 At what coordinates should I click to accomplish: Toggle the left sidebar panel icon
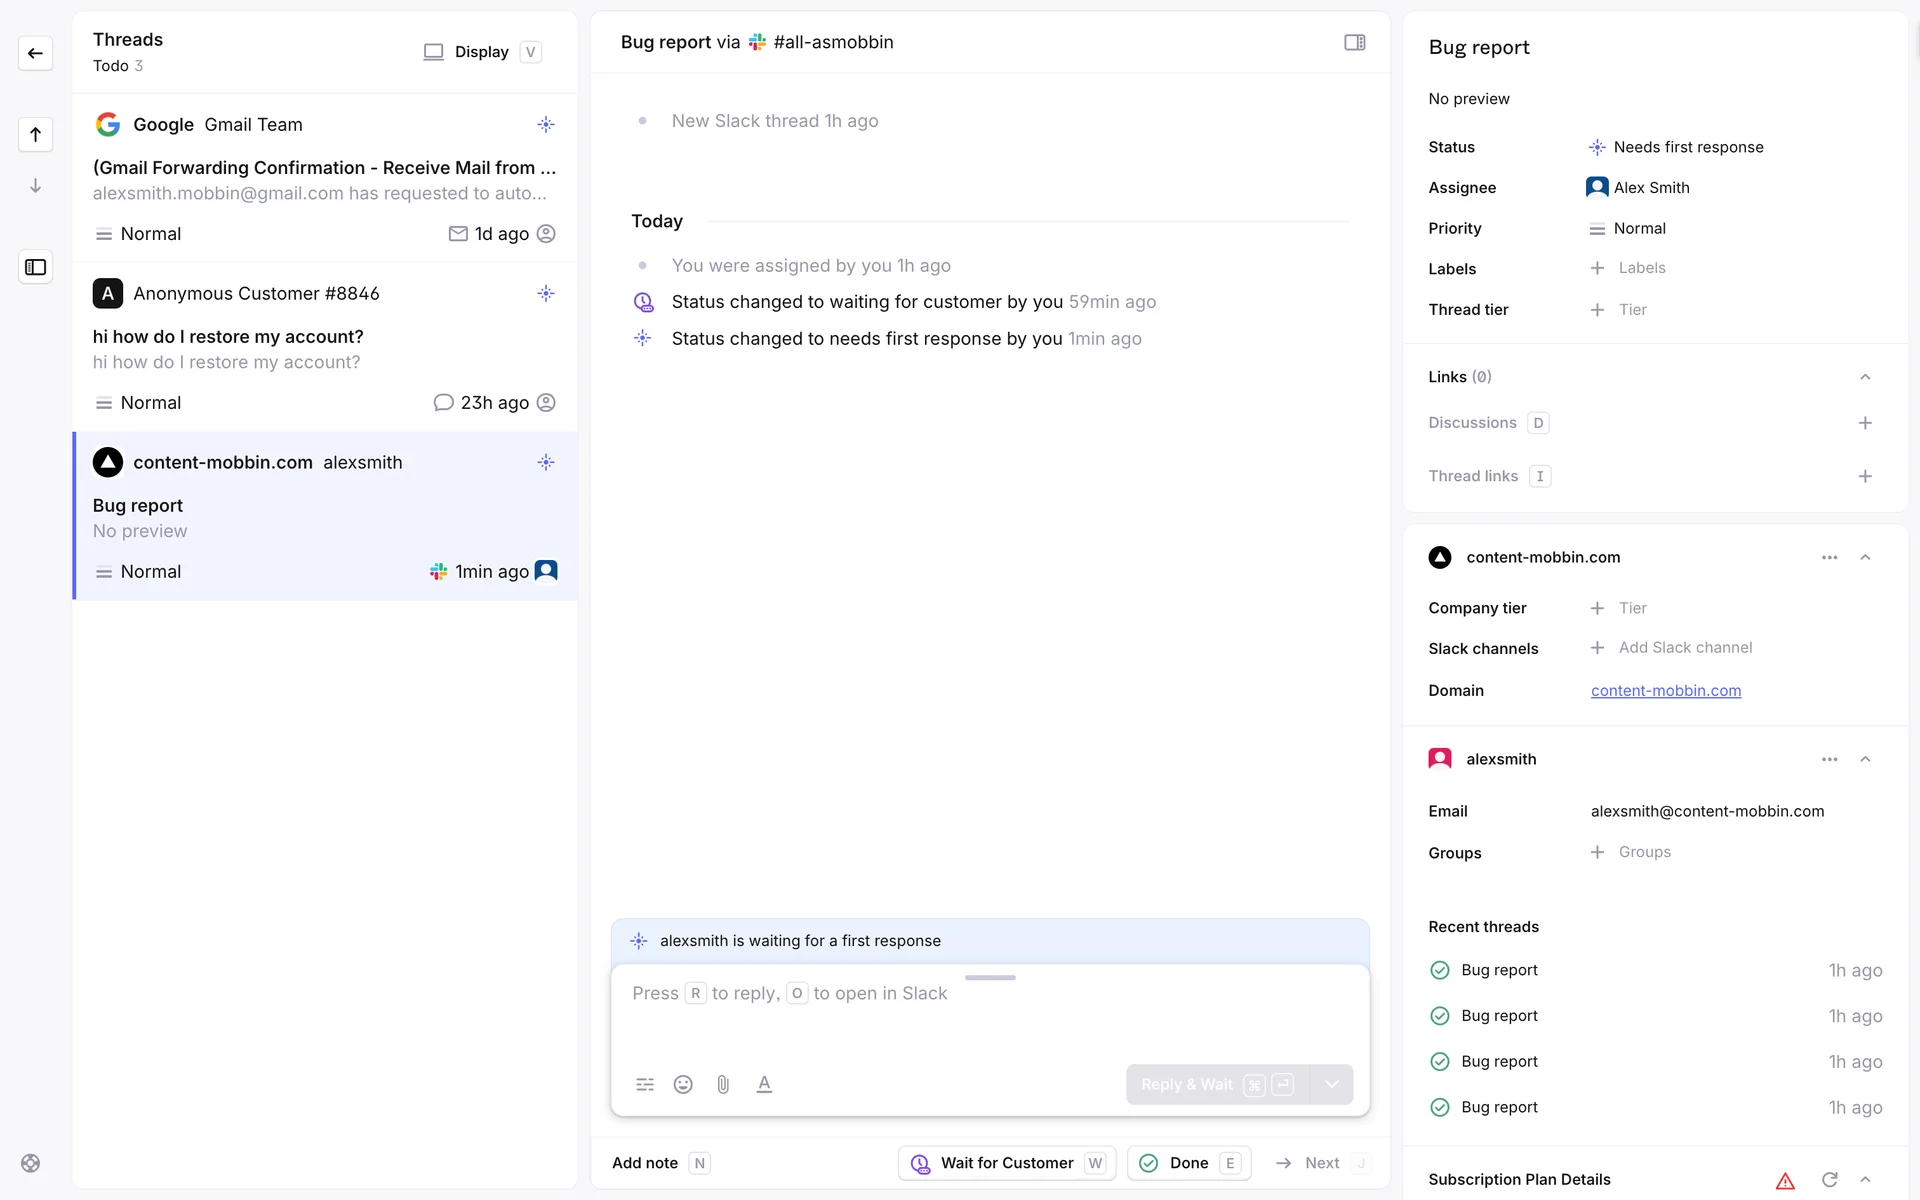[35, 267]
